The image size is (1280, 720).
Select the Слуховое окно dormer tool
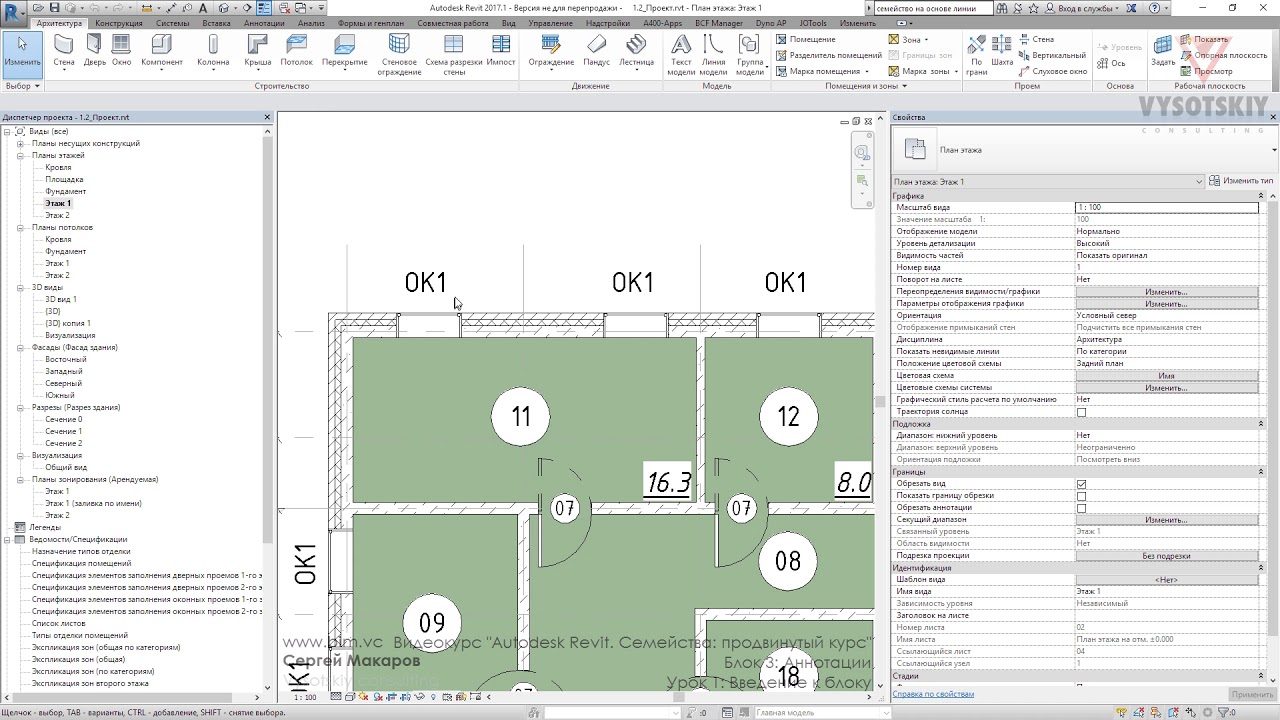tap(1053, 71)
